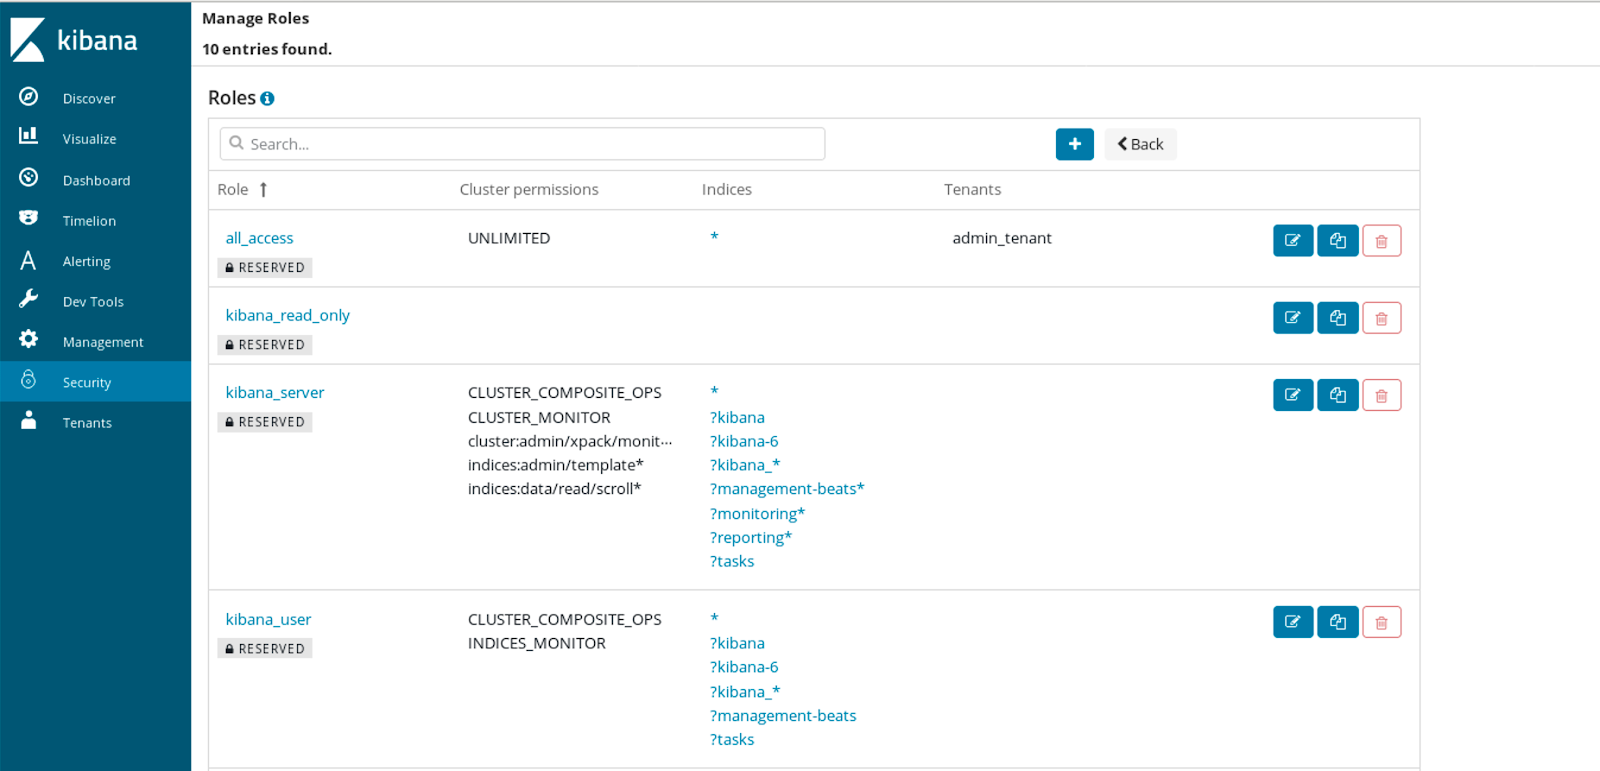
Task: Open Dashboard gauge icon
Action: (x=28, y=177)
